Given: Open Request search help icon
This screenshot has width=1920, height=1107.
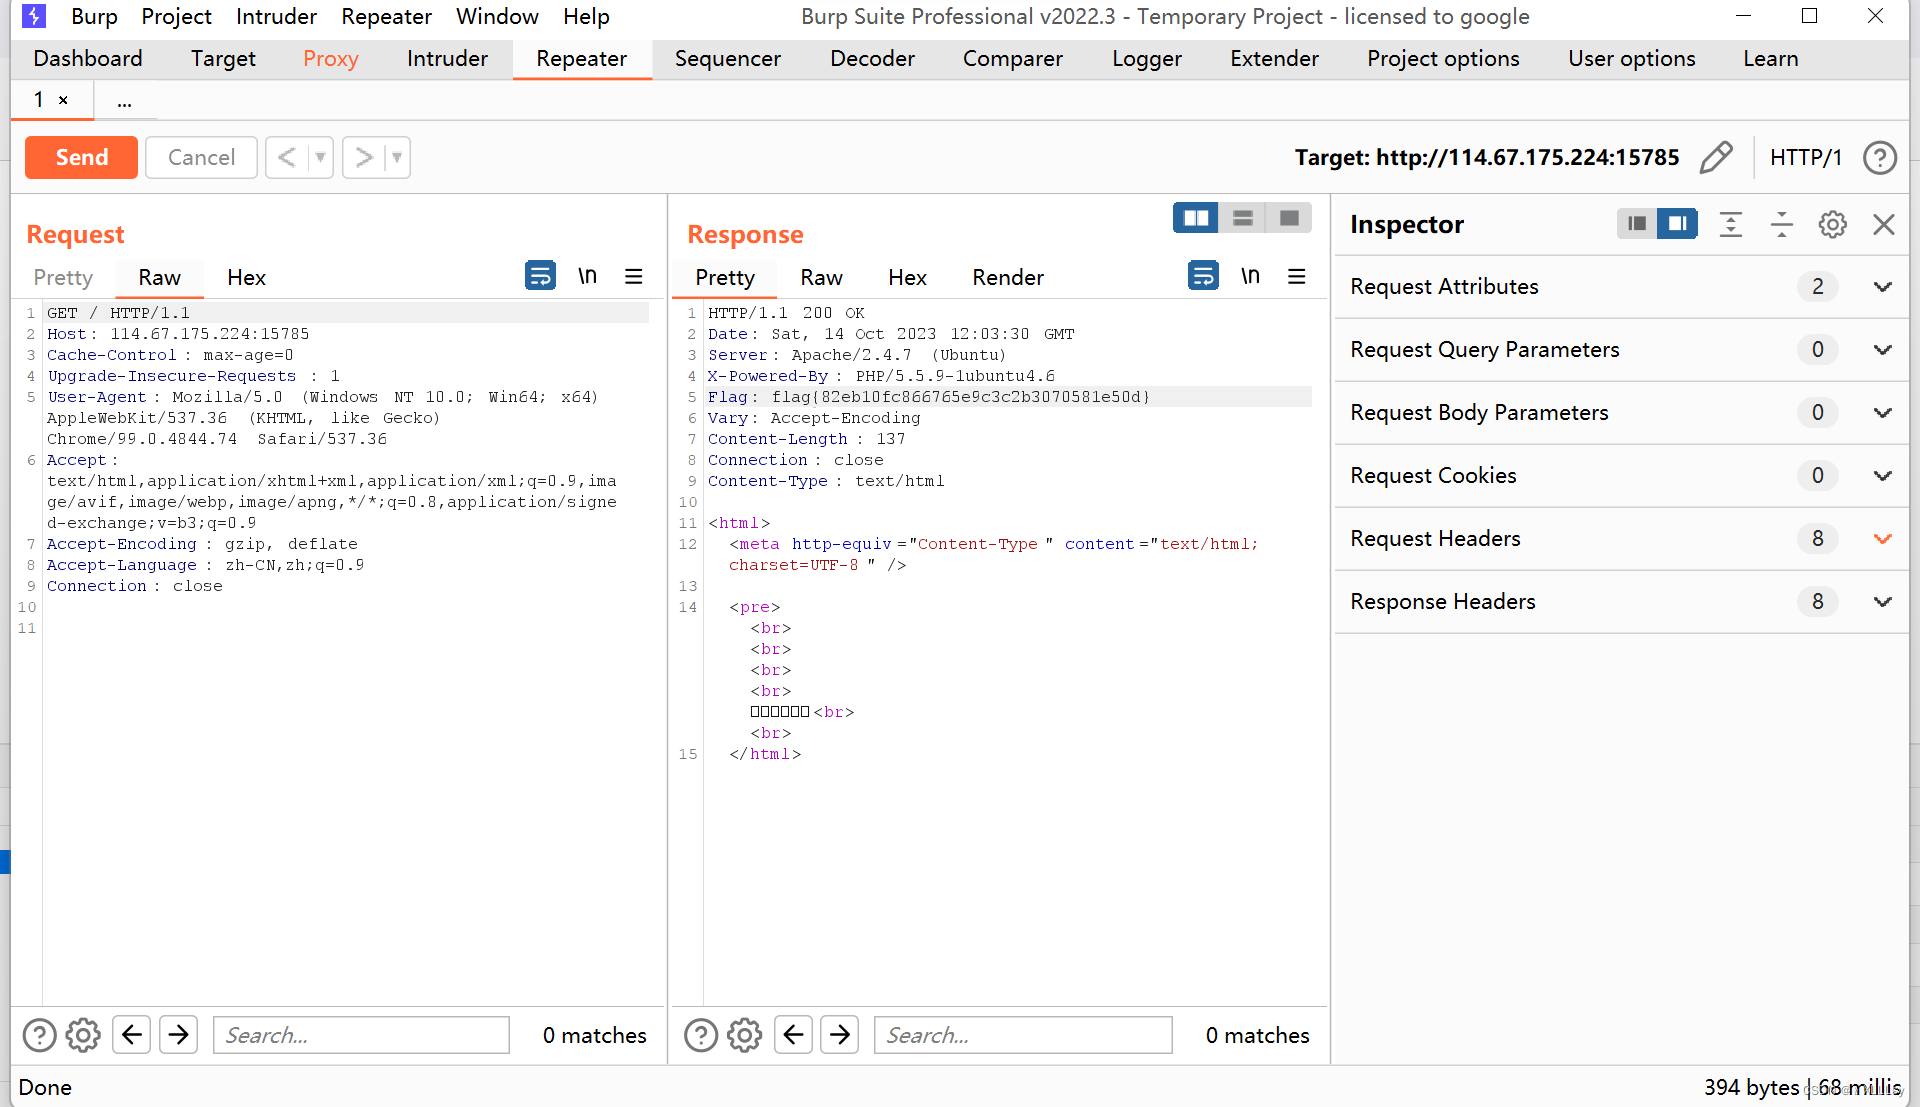Looking at the screenshot, I should [39, 1035].
